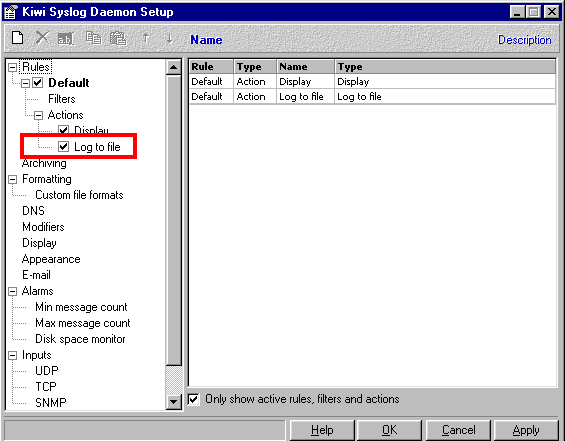Open the E-mail settings
This screenshot has width=565, height=441.
[x=36, y=275]
